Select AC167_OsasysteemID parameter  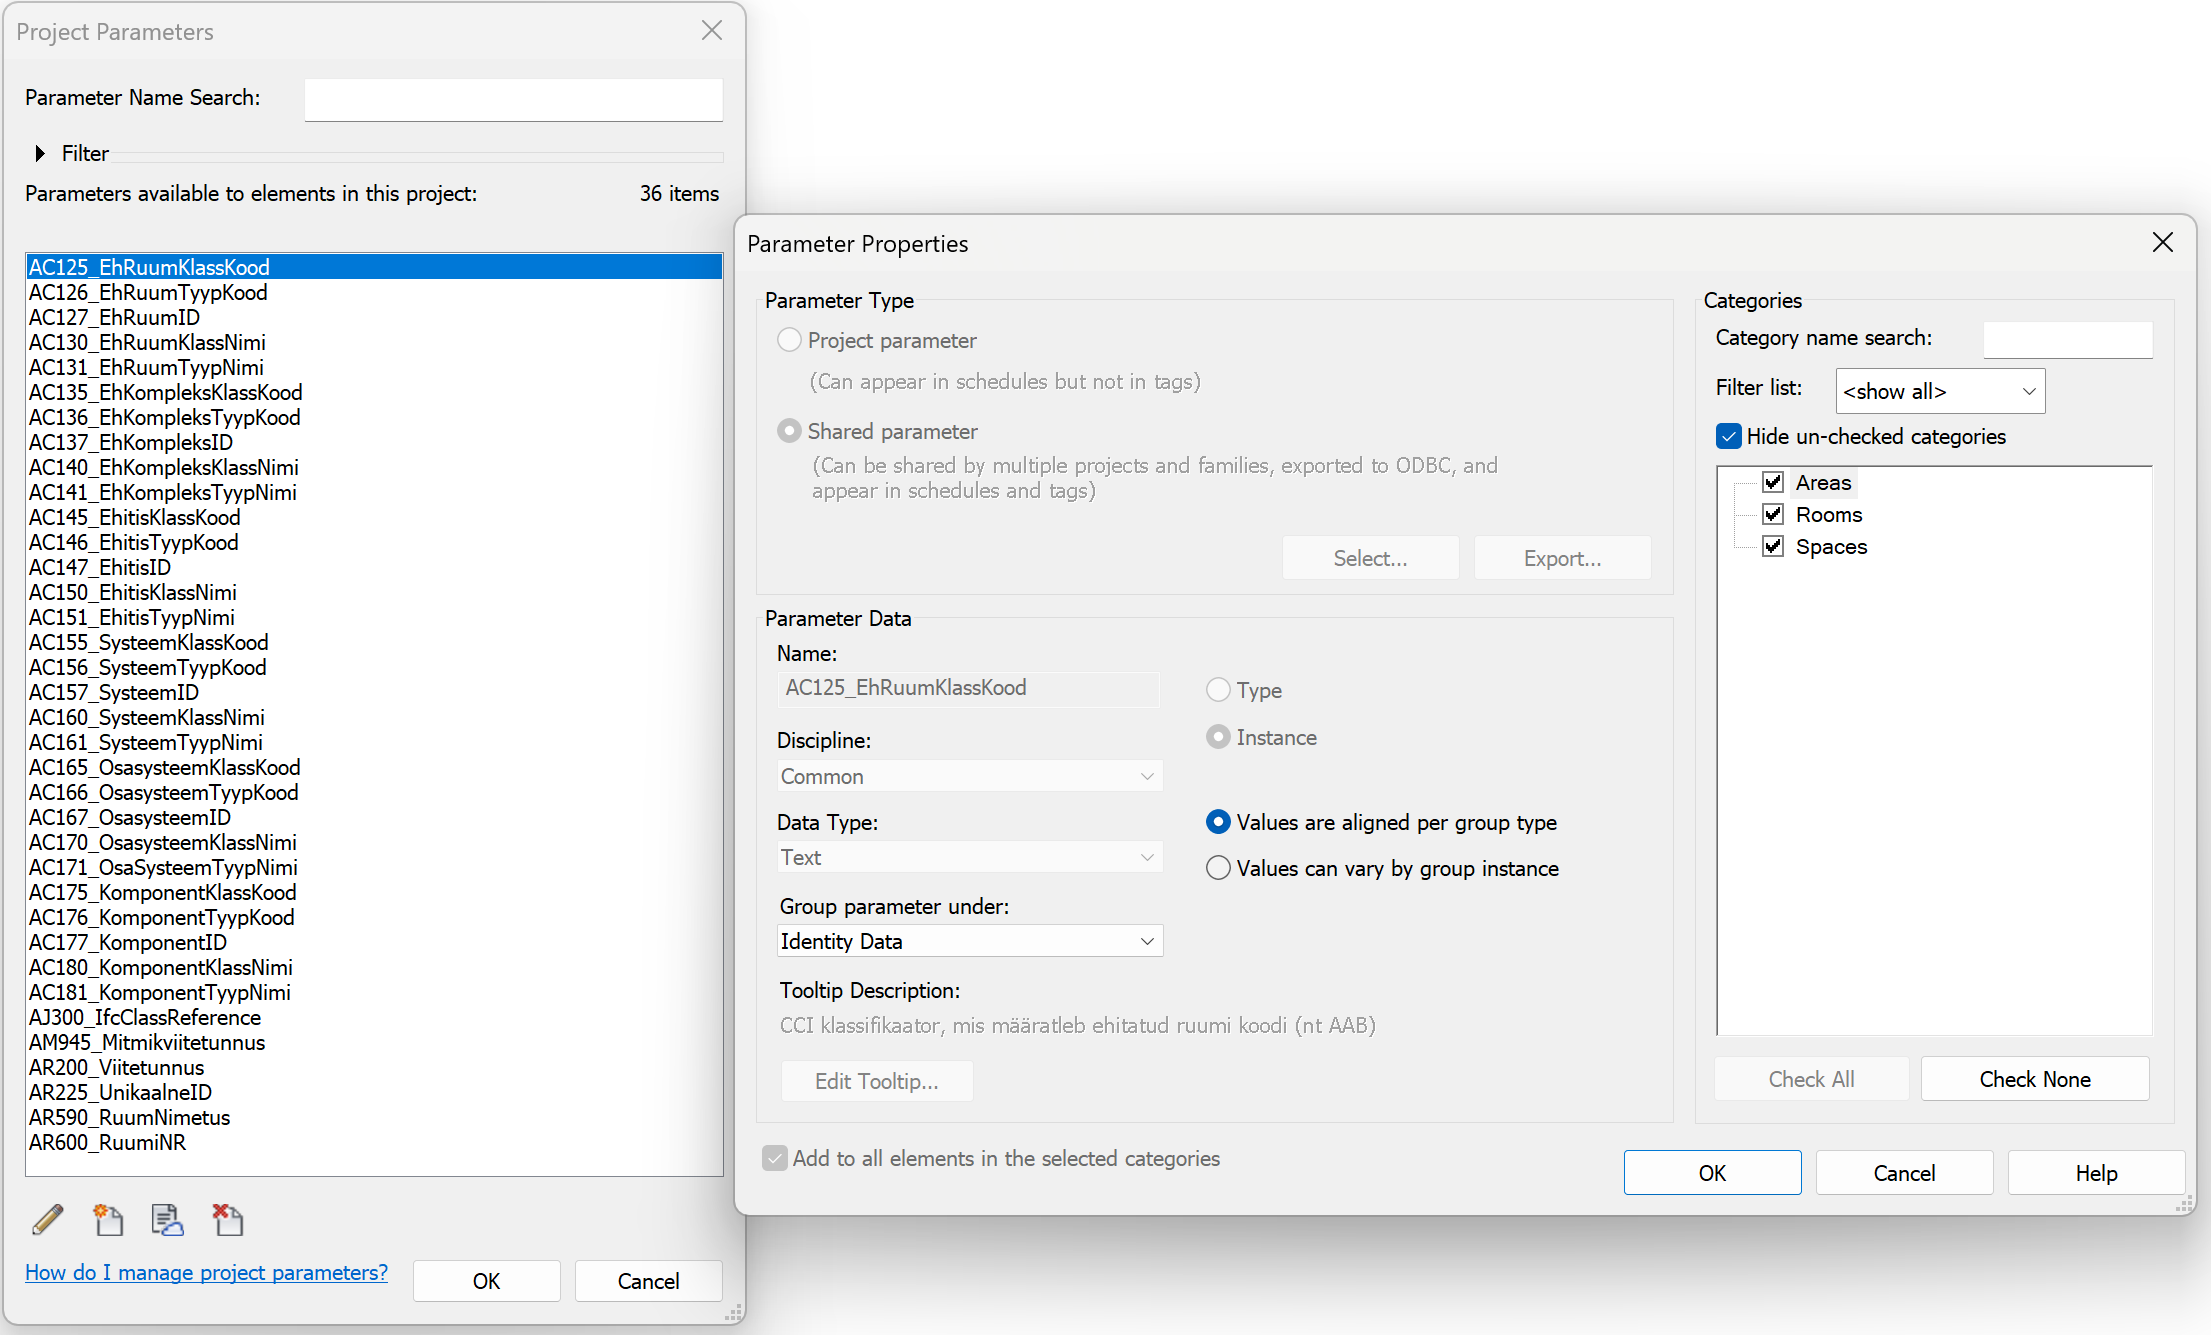[x=374, y=817]
